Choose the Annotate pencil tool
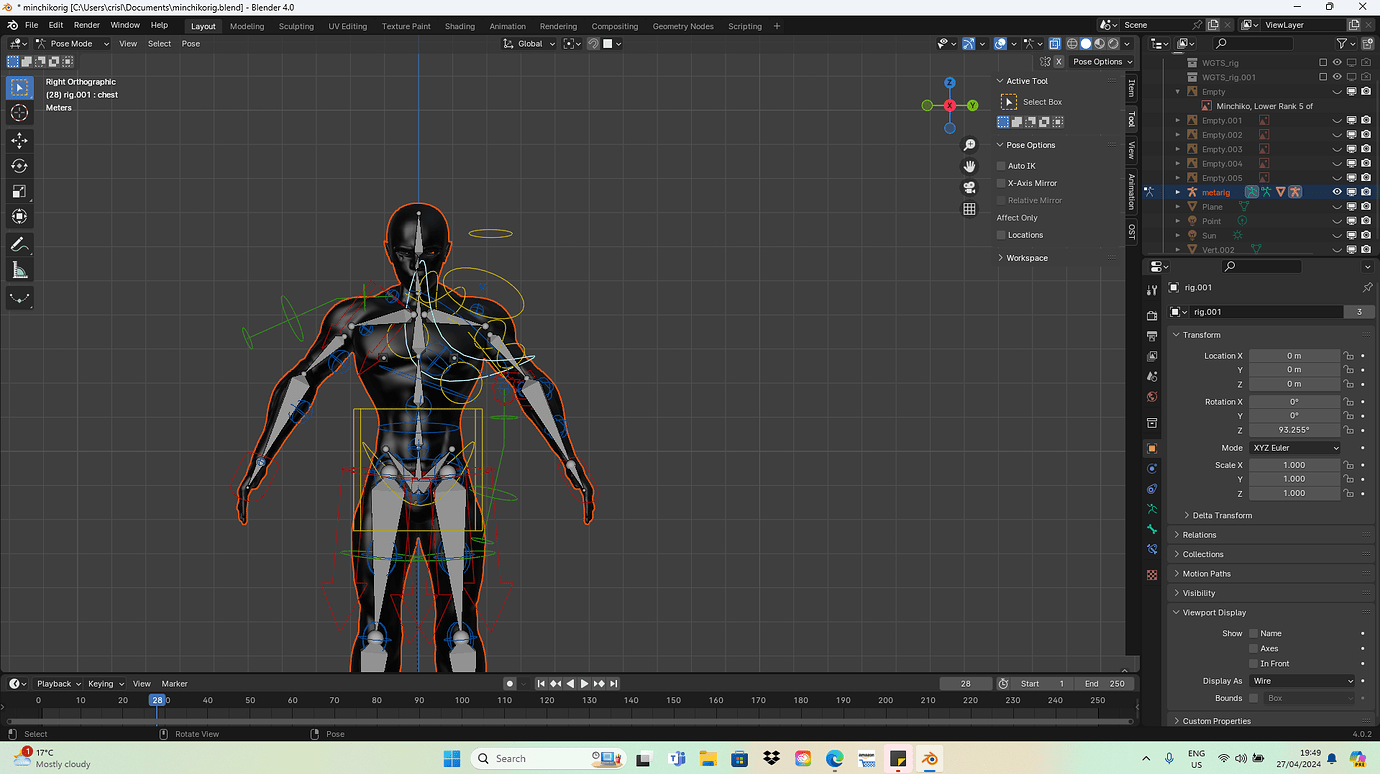This screenshot has width=1380, height=774. [x=19, y=245]
